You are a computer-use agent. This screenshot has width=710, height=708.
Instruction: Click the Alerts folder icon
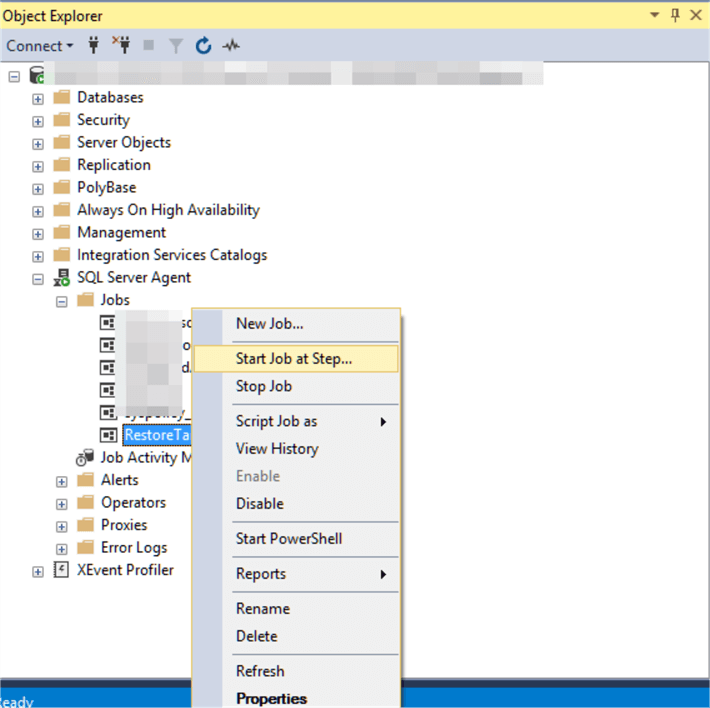pyautogui.click(x=86, y=479)
